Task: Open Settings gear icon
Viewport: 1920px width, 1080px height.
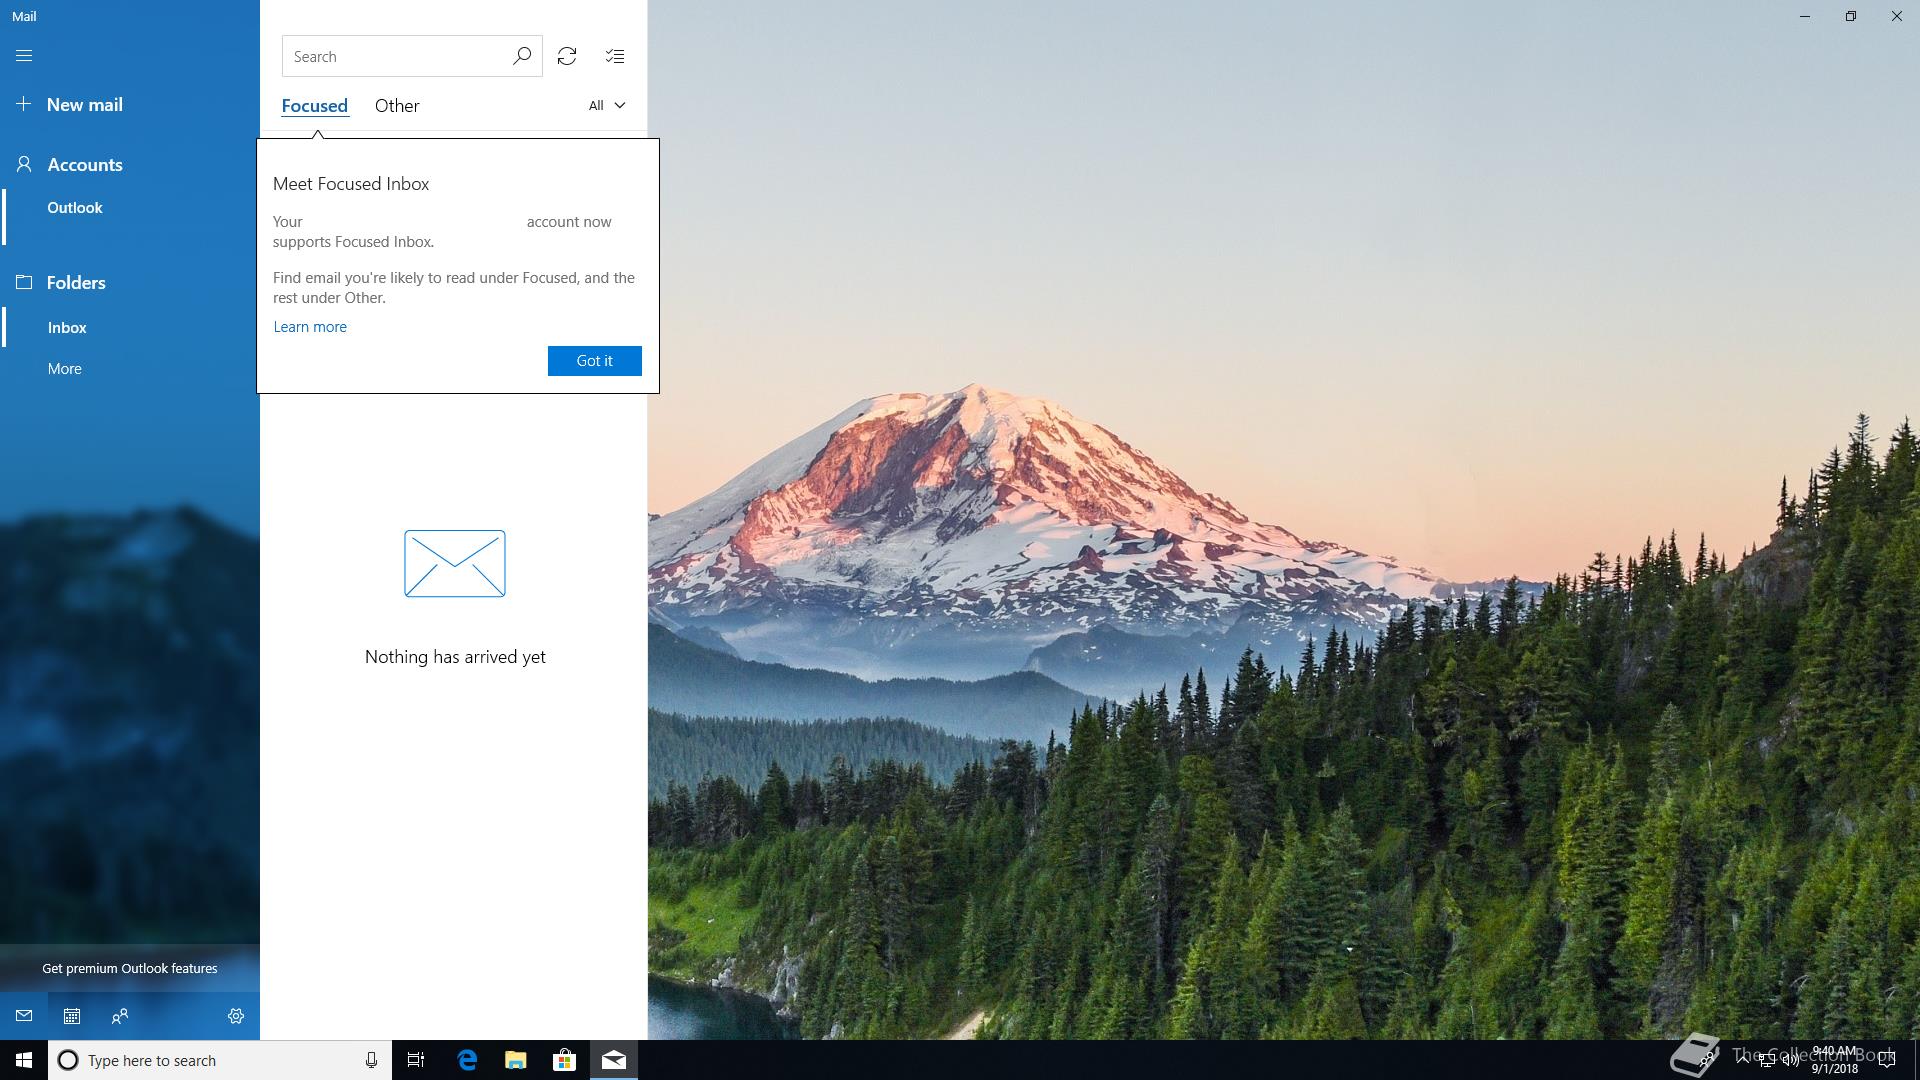Action: tap(236, 1016)
